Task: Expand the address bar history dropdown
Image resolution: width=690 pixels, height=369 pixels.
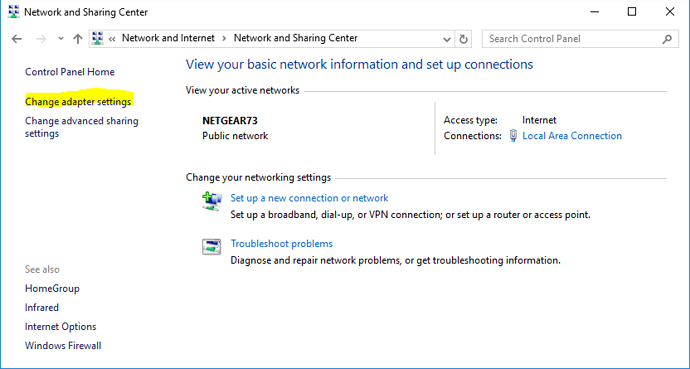Action: (447, 39)
